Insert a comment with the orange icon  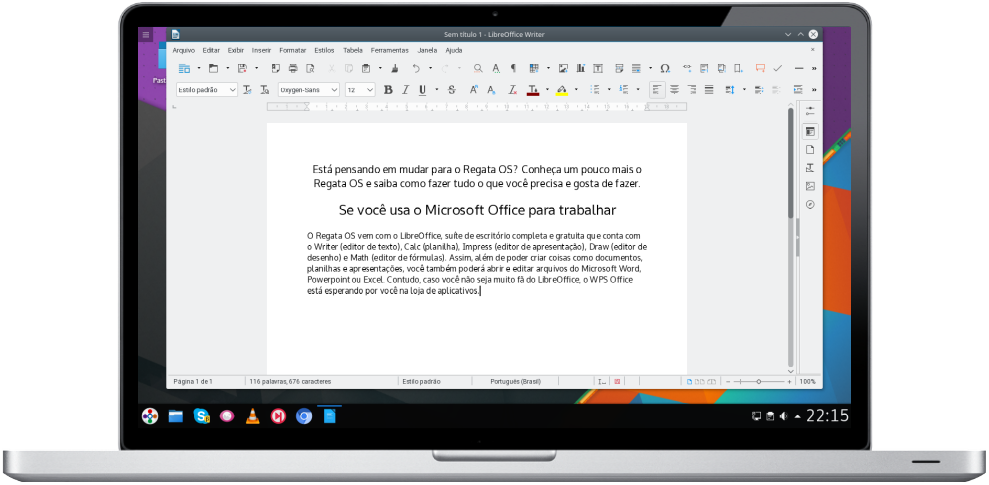(x=761, y=68)
